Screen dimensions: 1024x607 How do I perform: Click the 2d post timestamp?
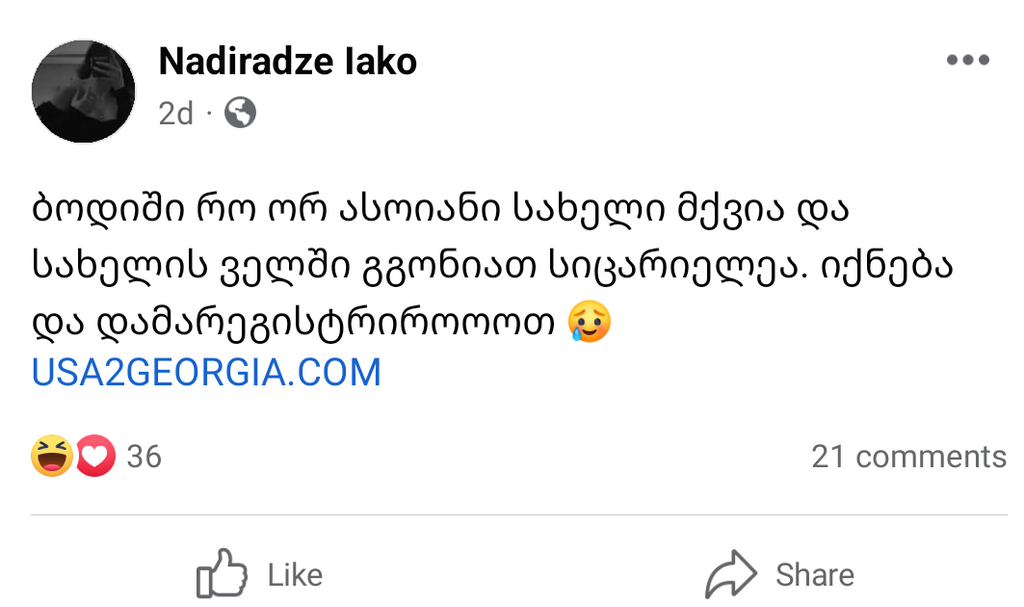176,114
